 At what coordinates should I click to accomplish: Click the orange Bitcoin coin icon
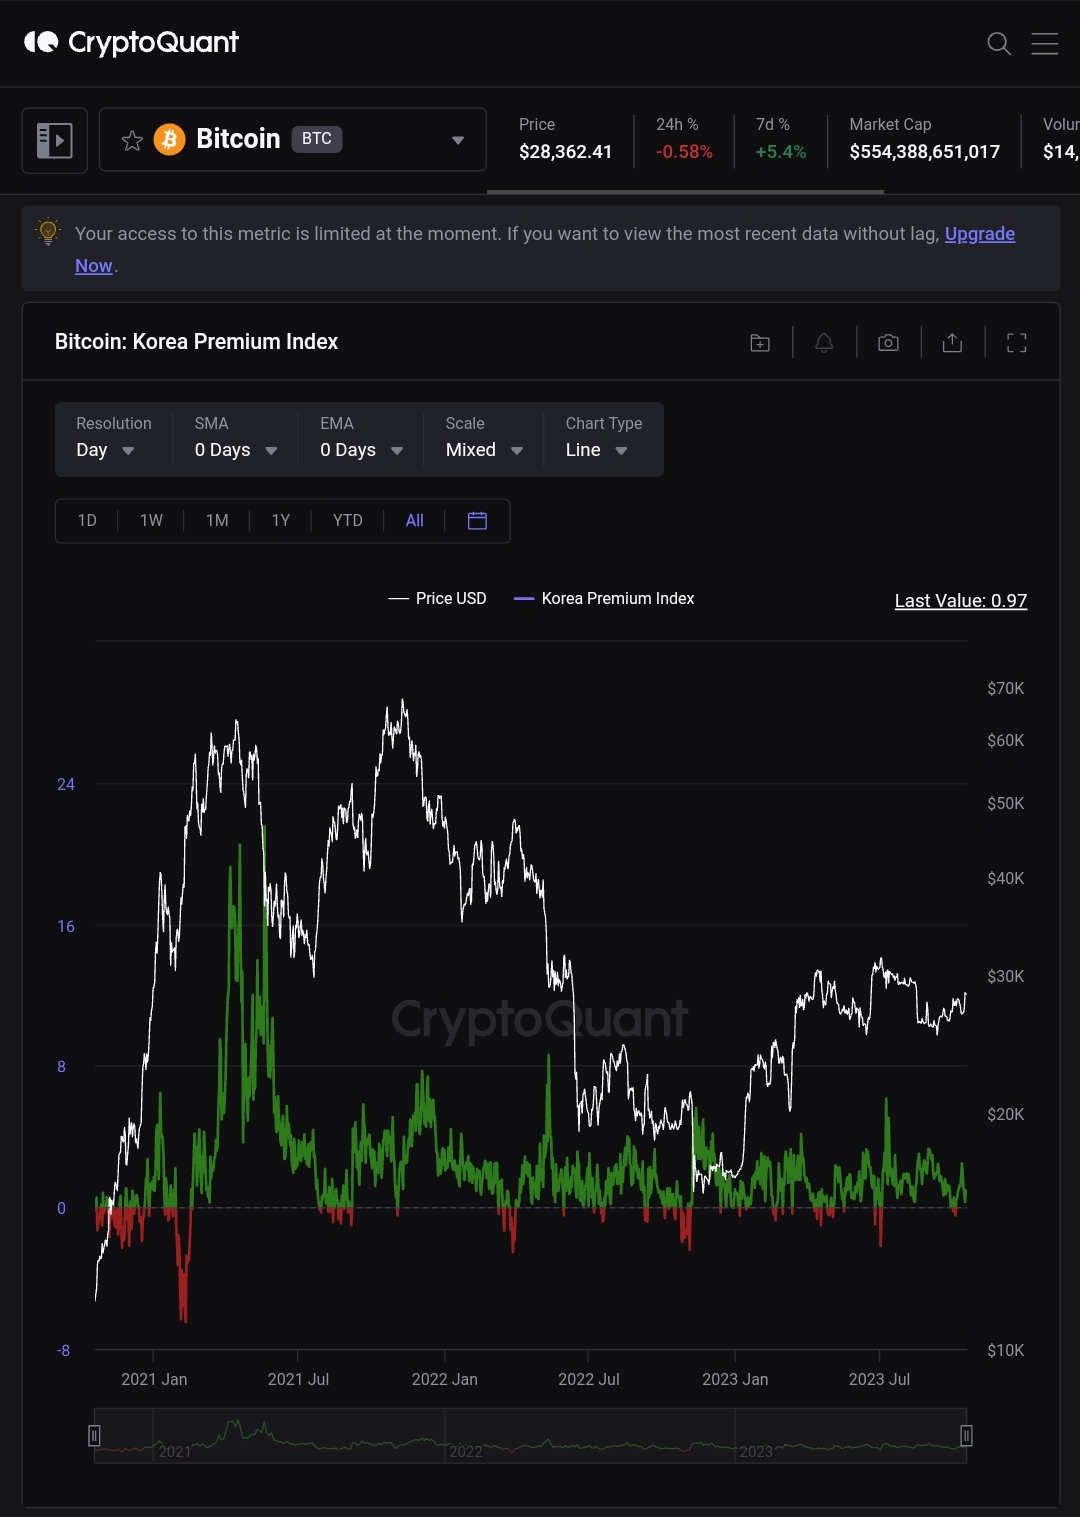(169, 139)
